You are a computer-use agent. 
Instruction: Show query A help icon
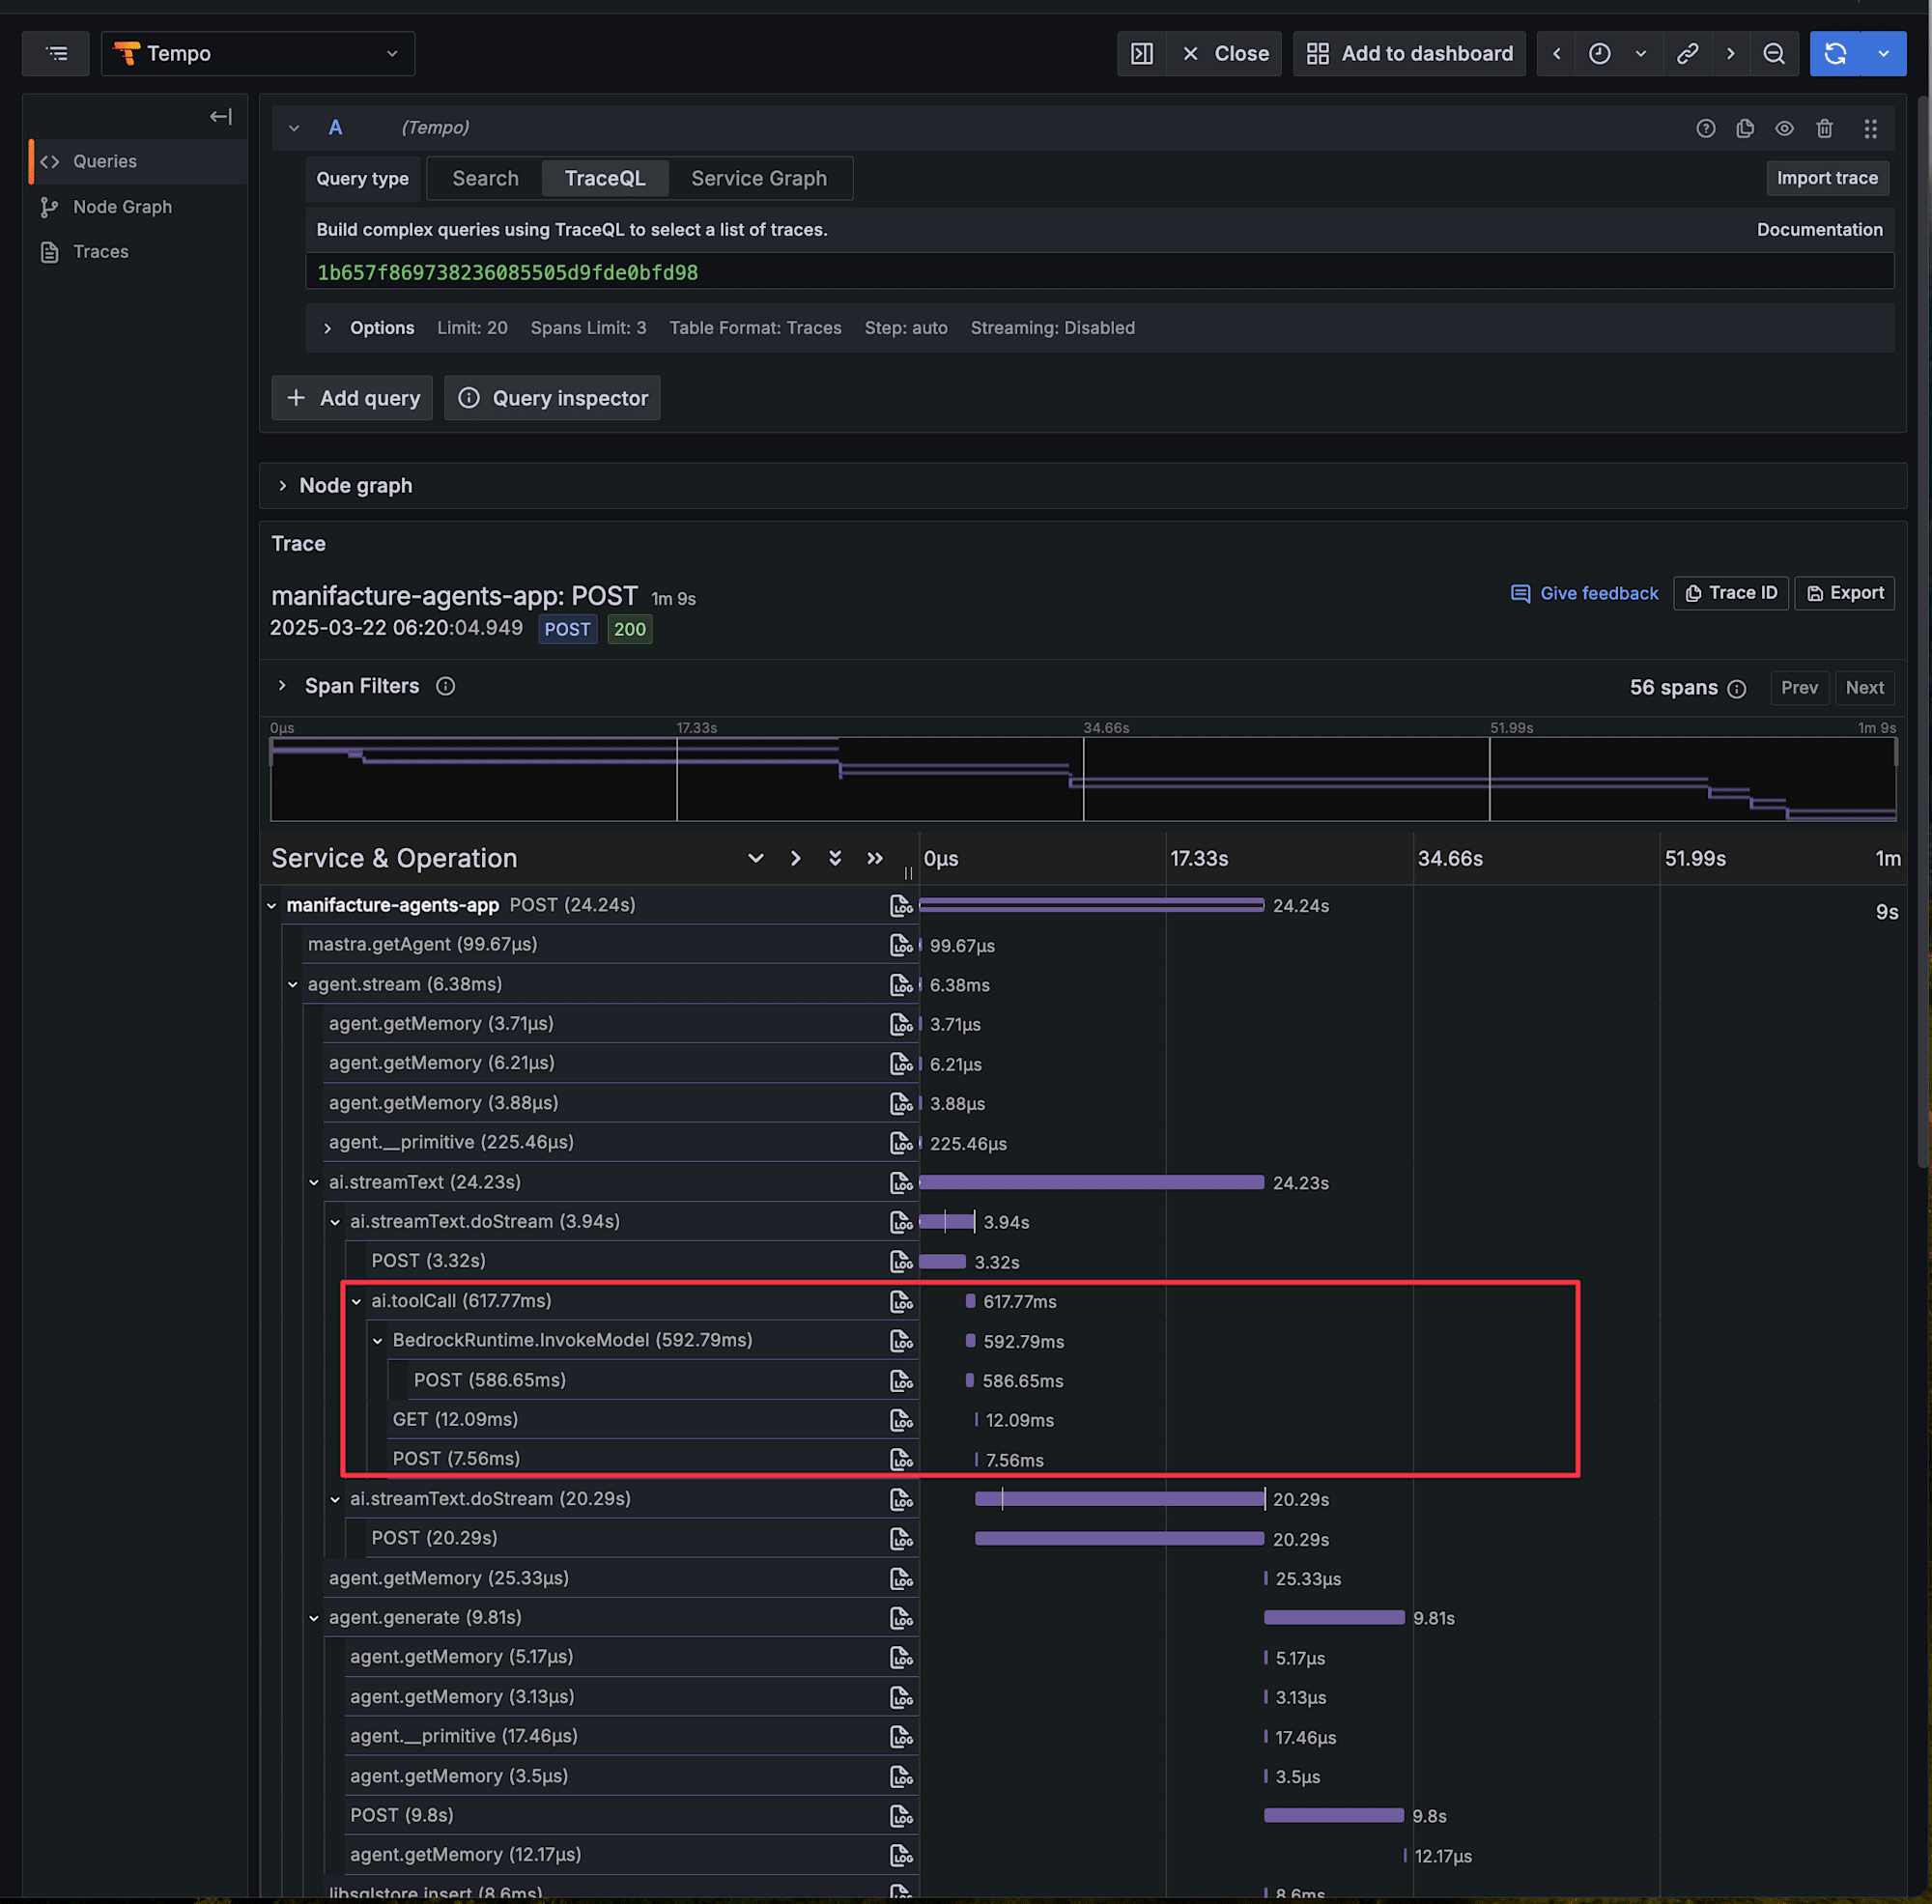tap(1706, 128)
